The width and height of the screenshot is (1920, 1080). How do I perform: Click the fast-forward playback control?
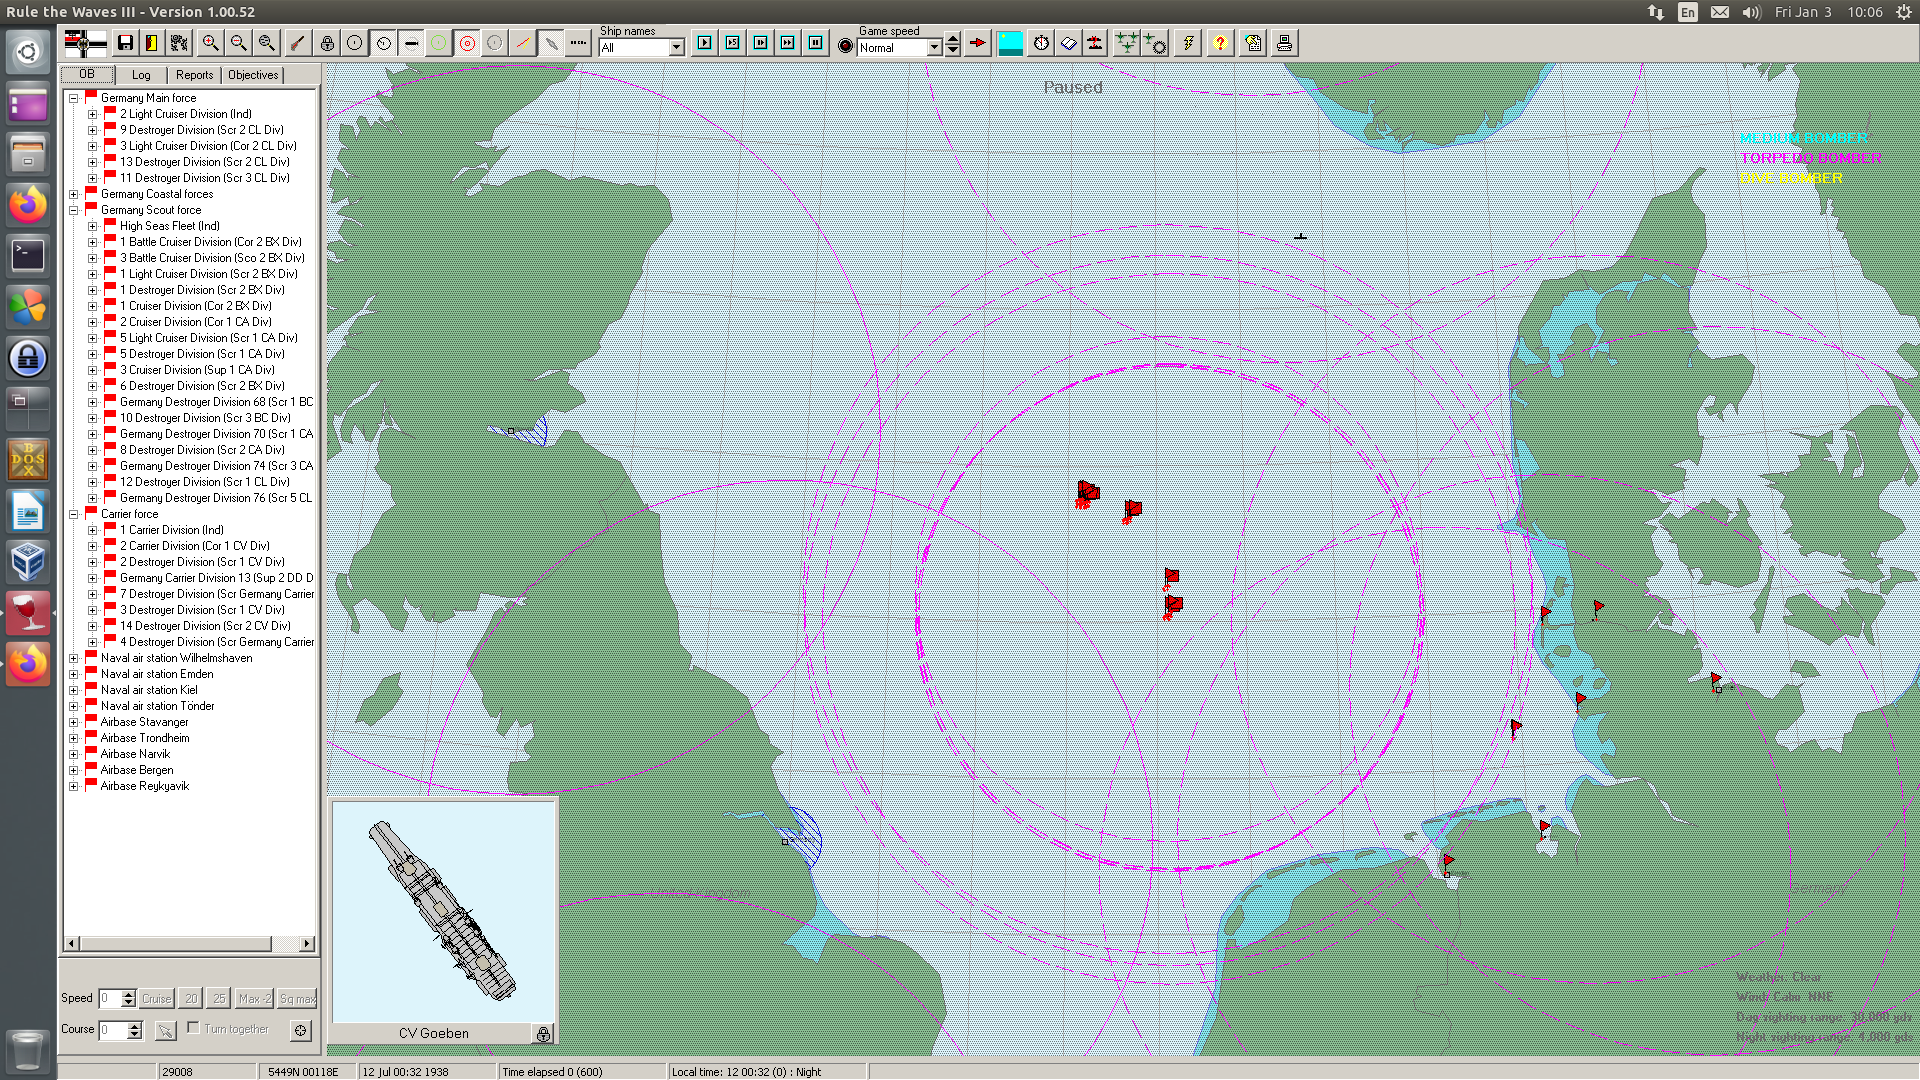tap(788, 43)
